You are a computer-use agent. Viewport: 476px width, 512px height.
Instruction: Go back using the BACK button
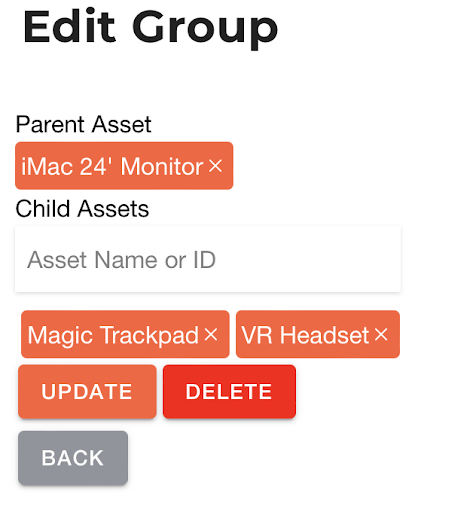click(x=73, y=458)
